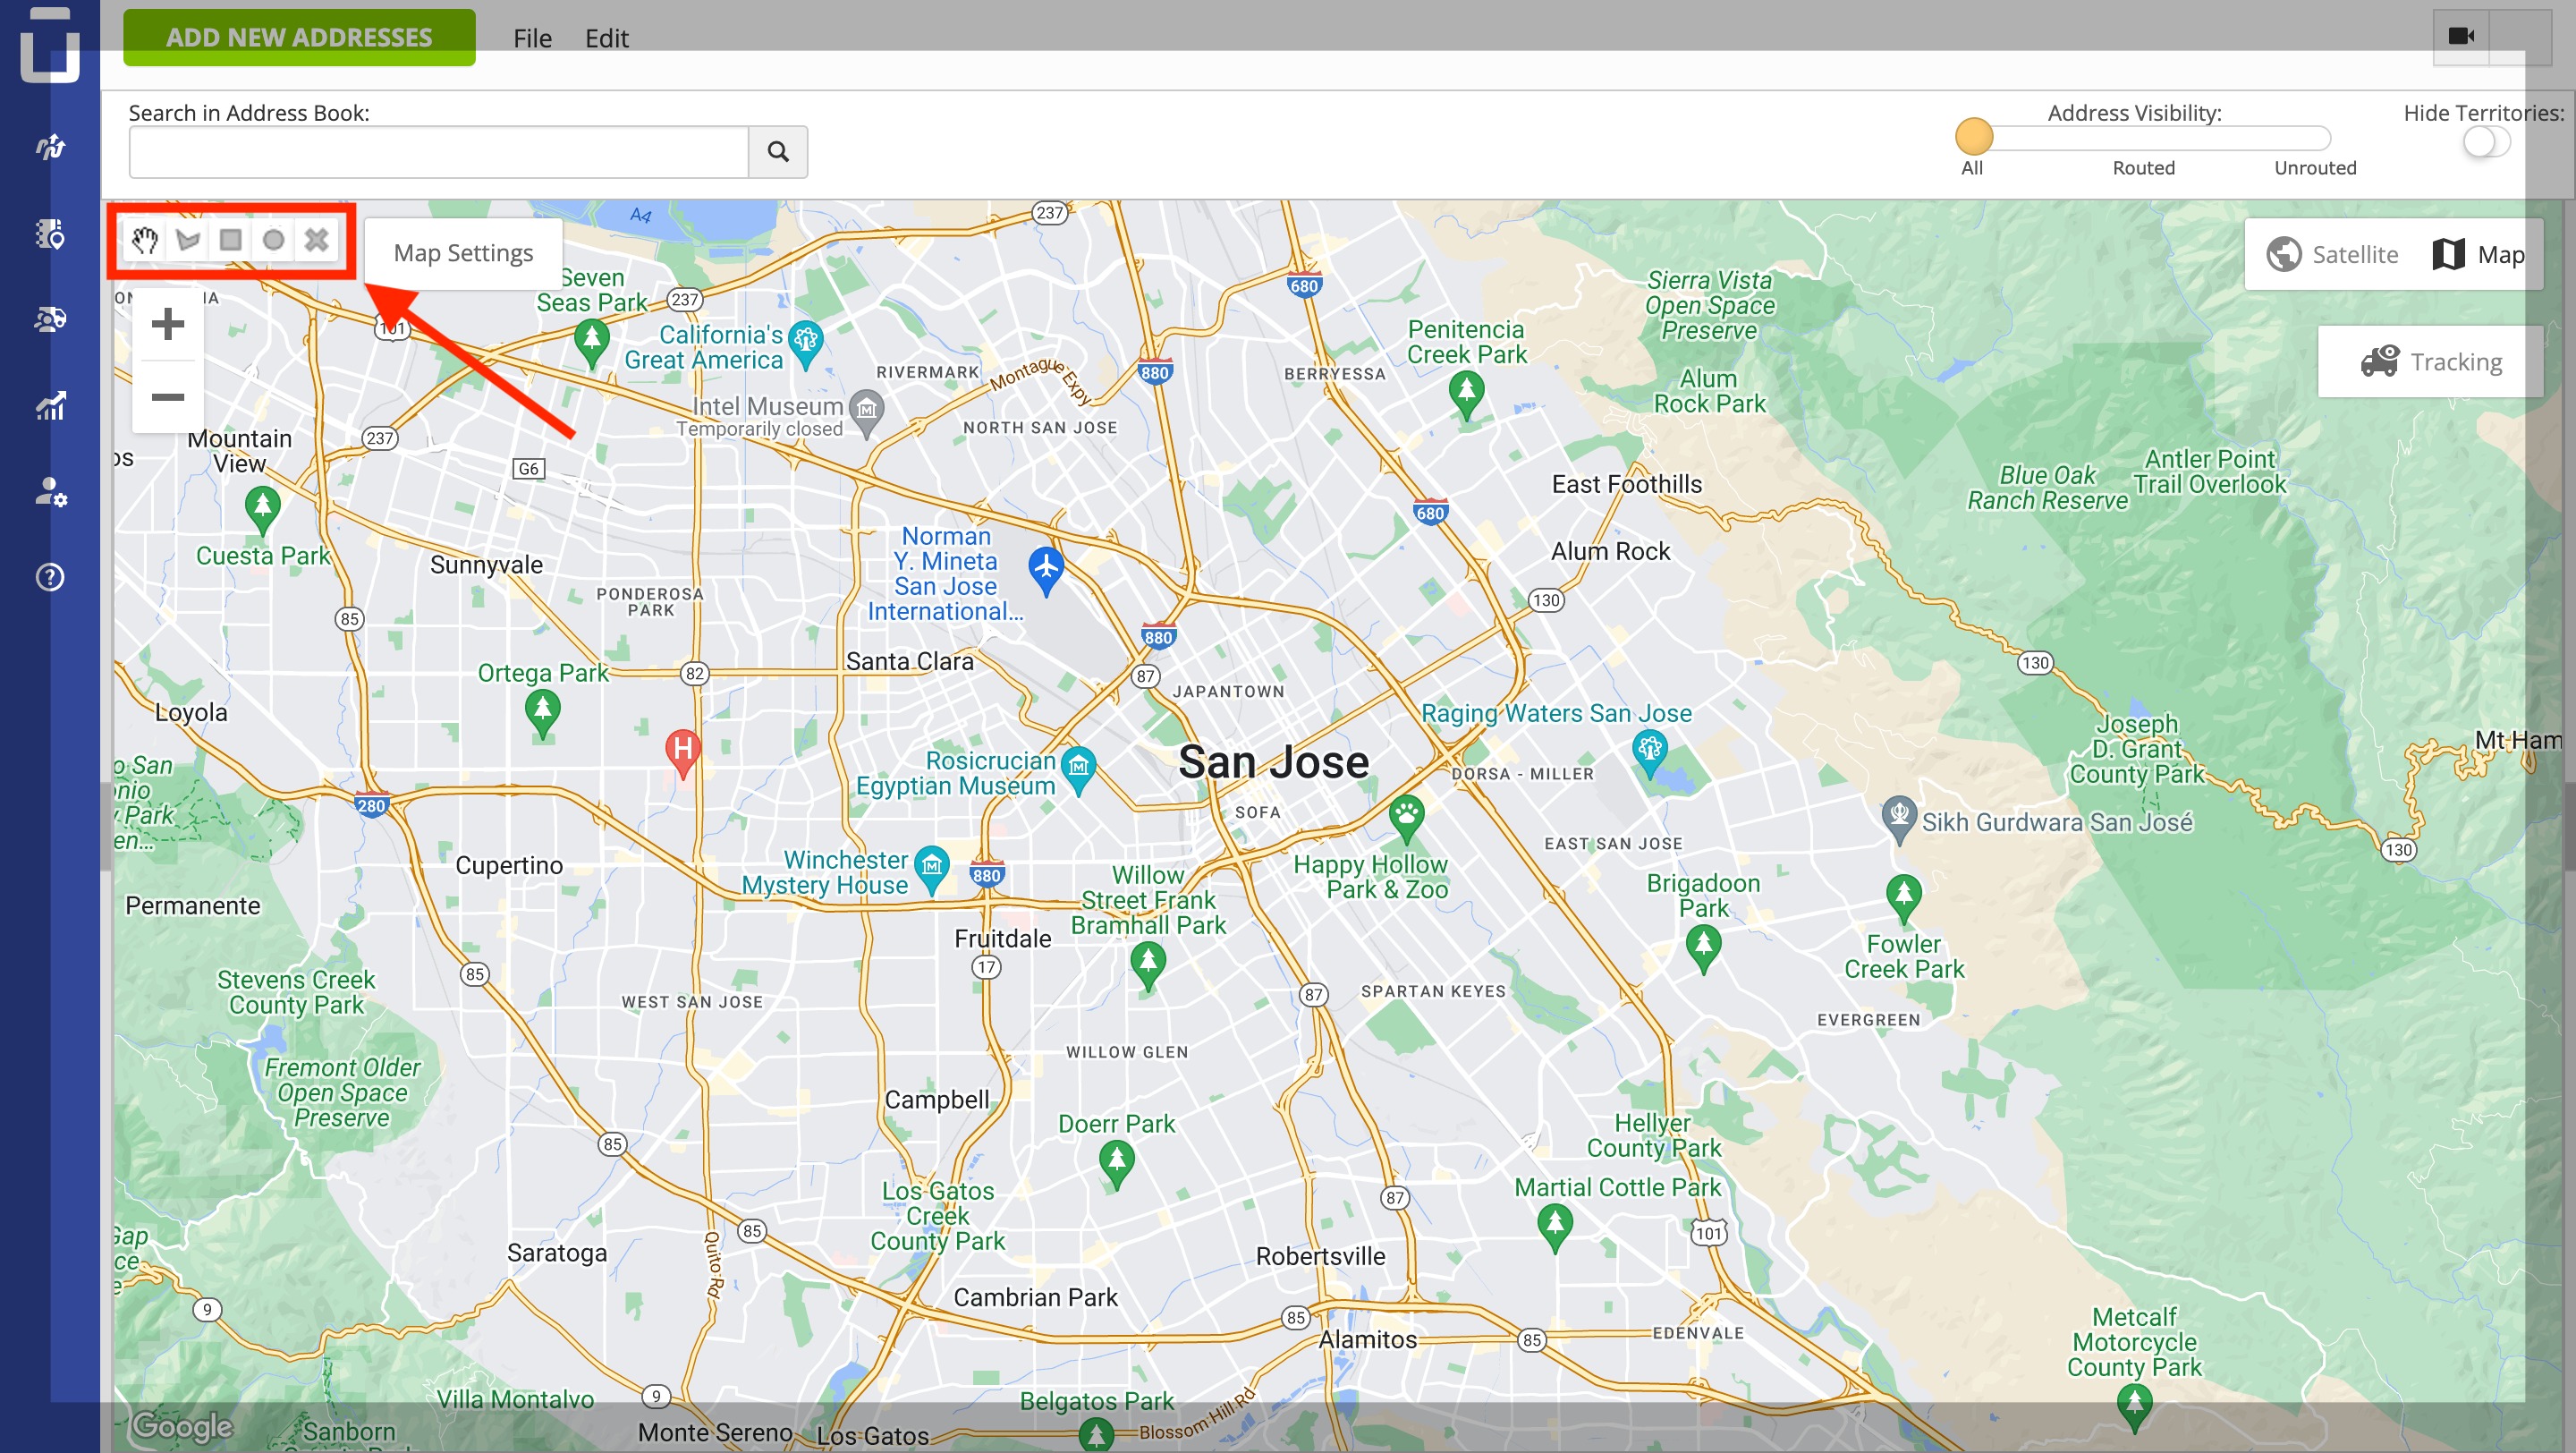The width and height of the screenshot is (2576, 1453).
Task: Zoom out with the minus button
Action: [168, 397]
